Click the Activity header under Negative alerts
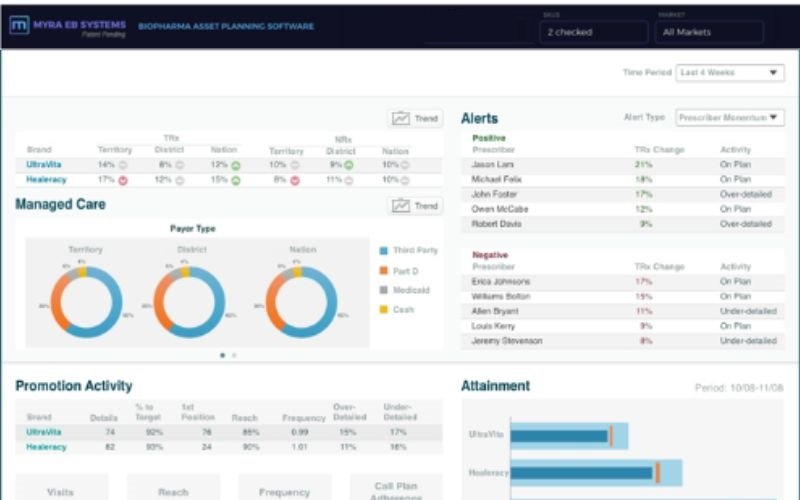The height and width of the screenshot is (500, 800). (x=735, y=267)
